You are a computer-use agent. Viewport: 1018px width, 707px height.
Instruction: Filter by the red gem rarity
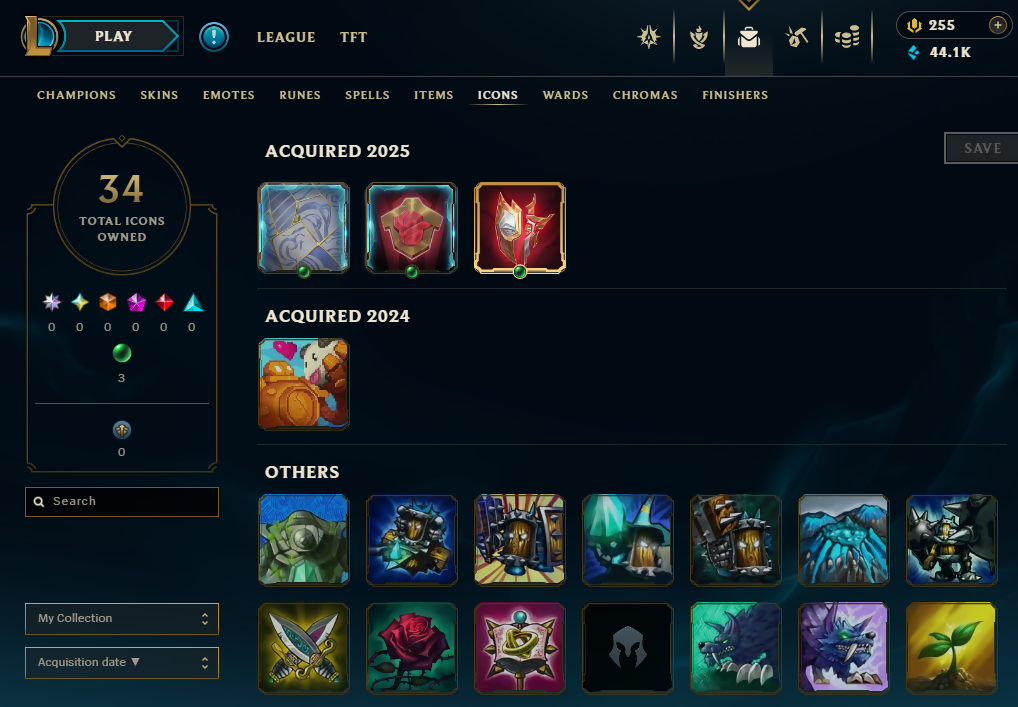point(164,302)
